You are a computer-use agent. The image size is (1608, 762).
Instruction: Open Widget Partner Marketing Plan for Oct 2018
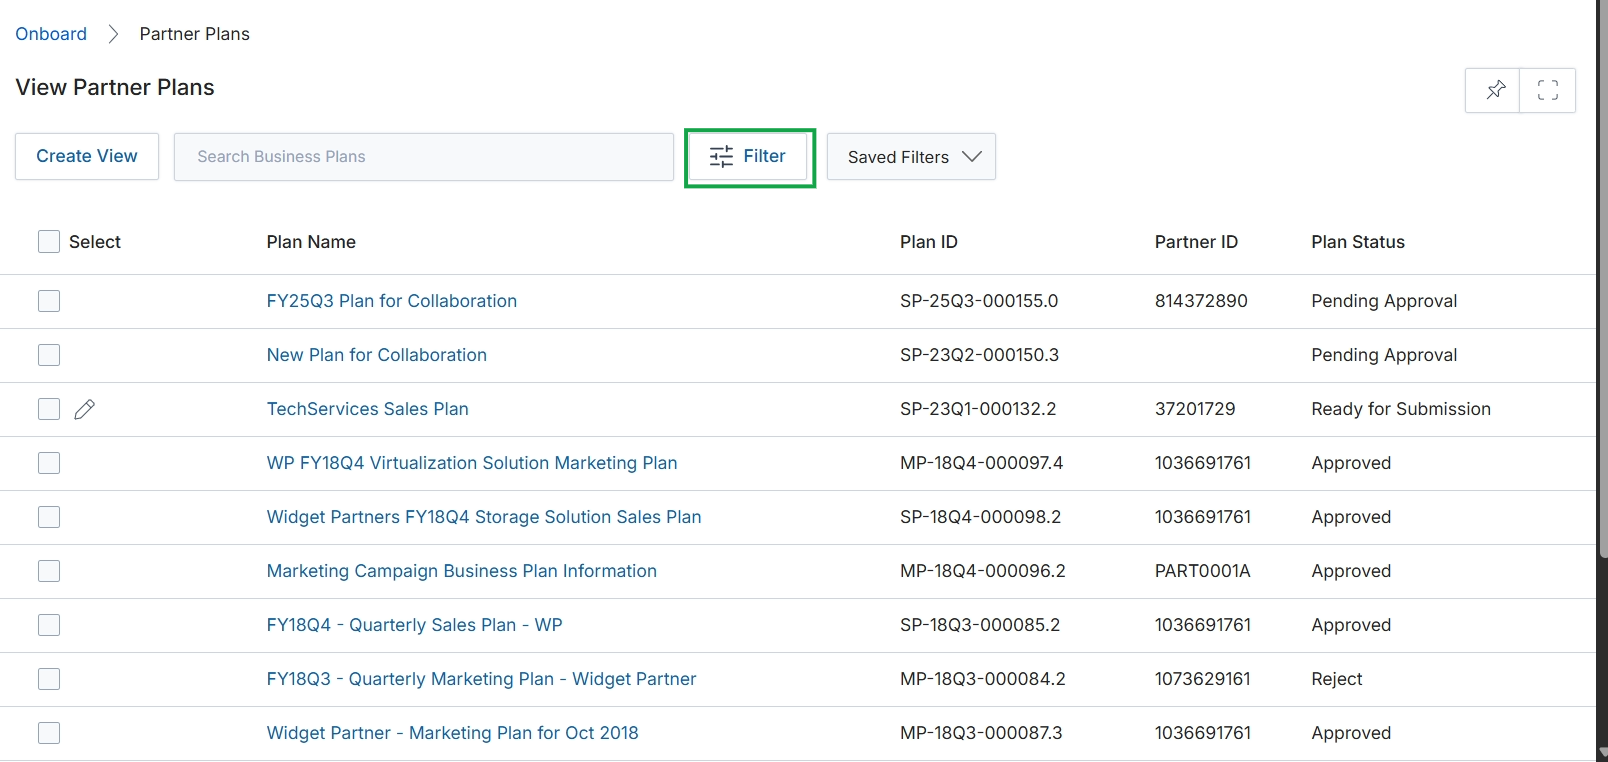click(x=453, y=733)
